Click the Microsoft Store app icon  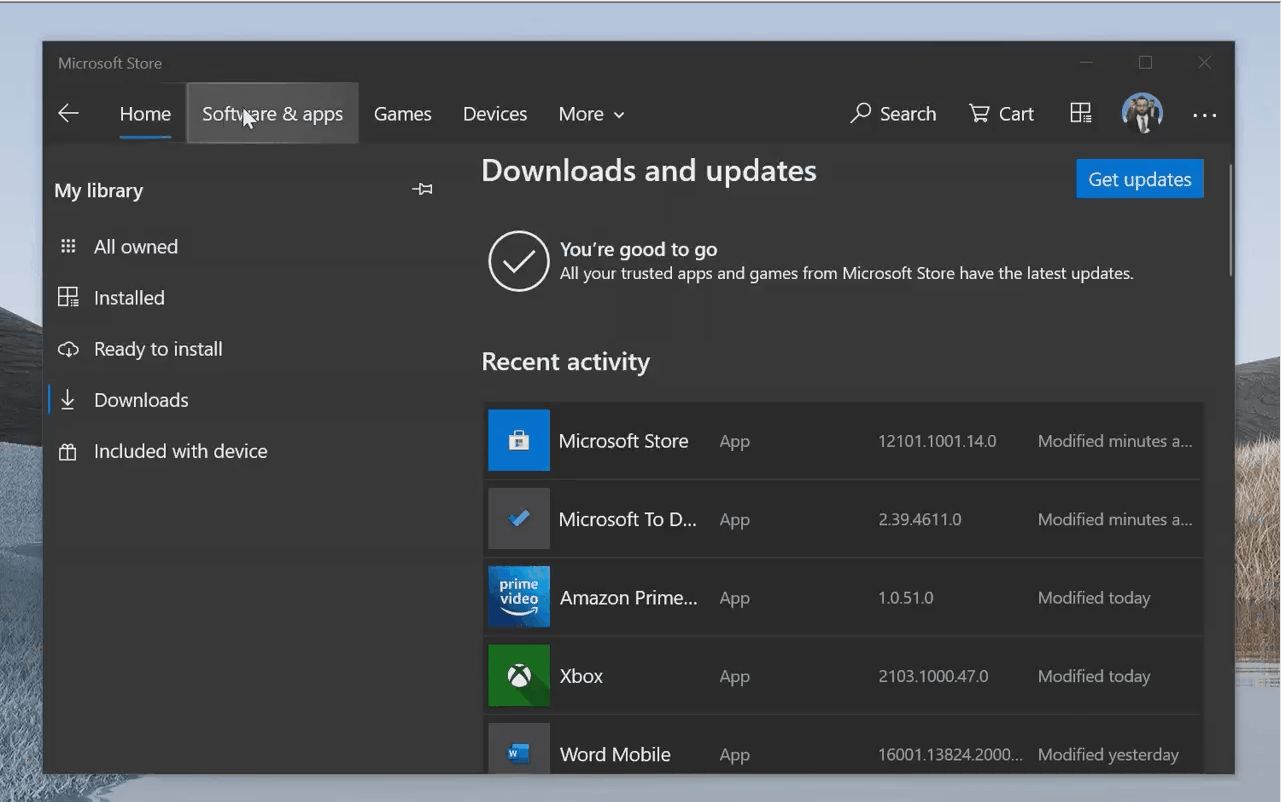click(x=519, y=440)
